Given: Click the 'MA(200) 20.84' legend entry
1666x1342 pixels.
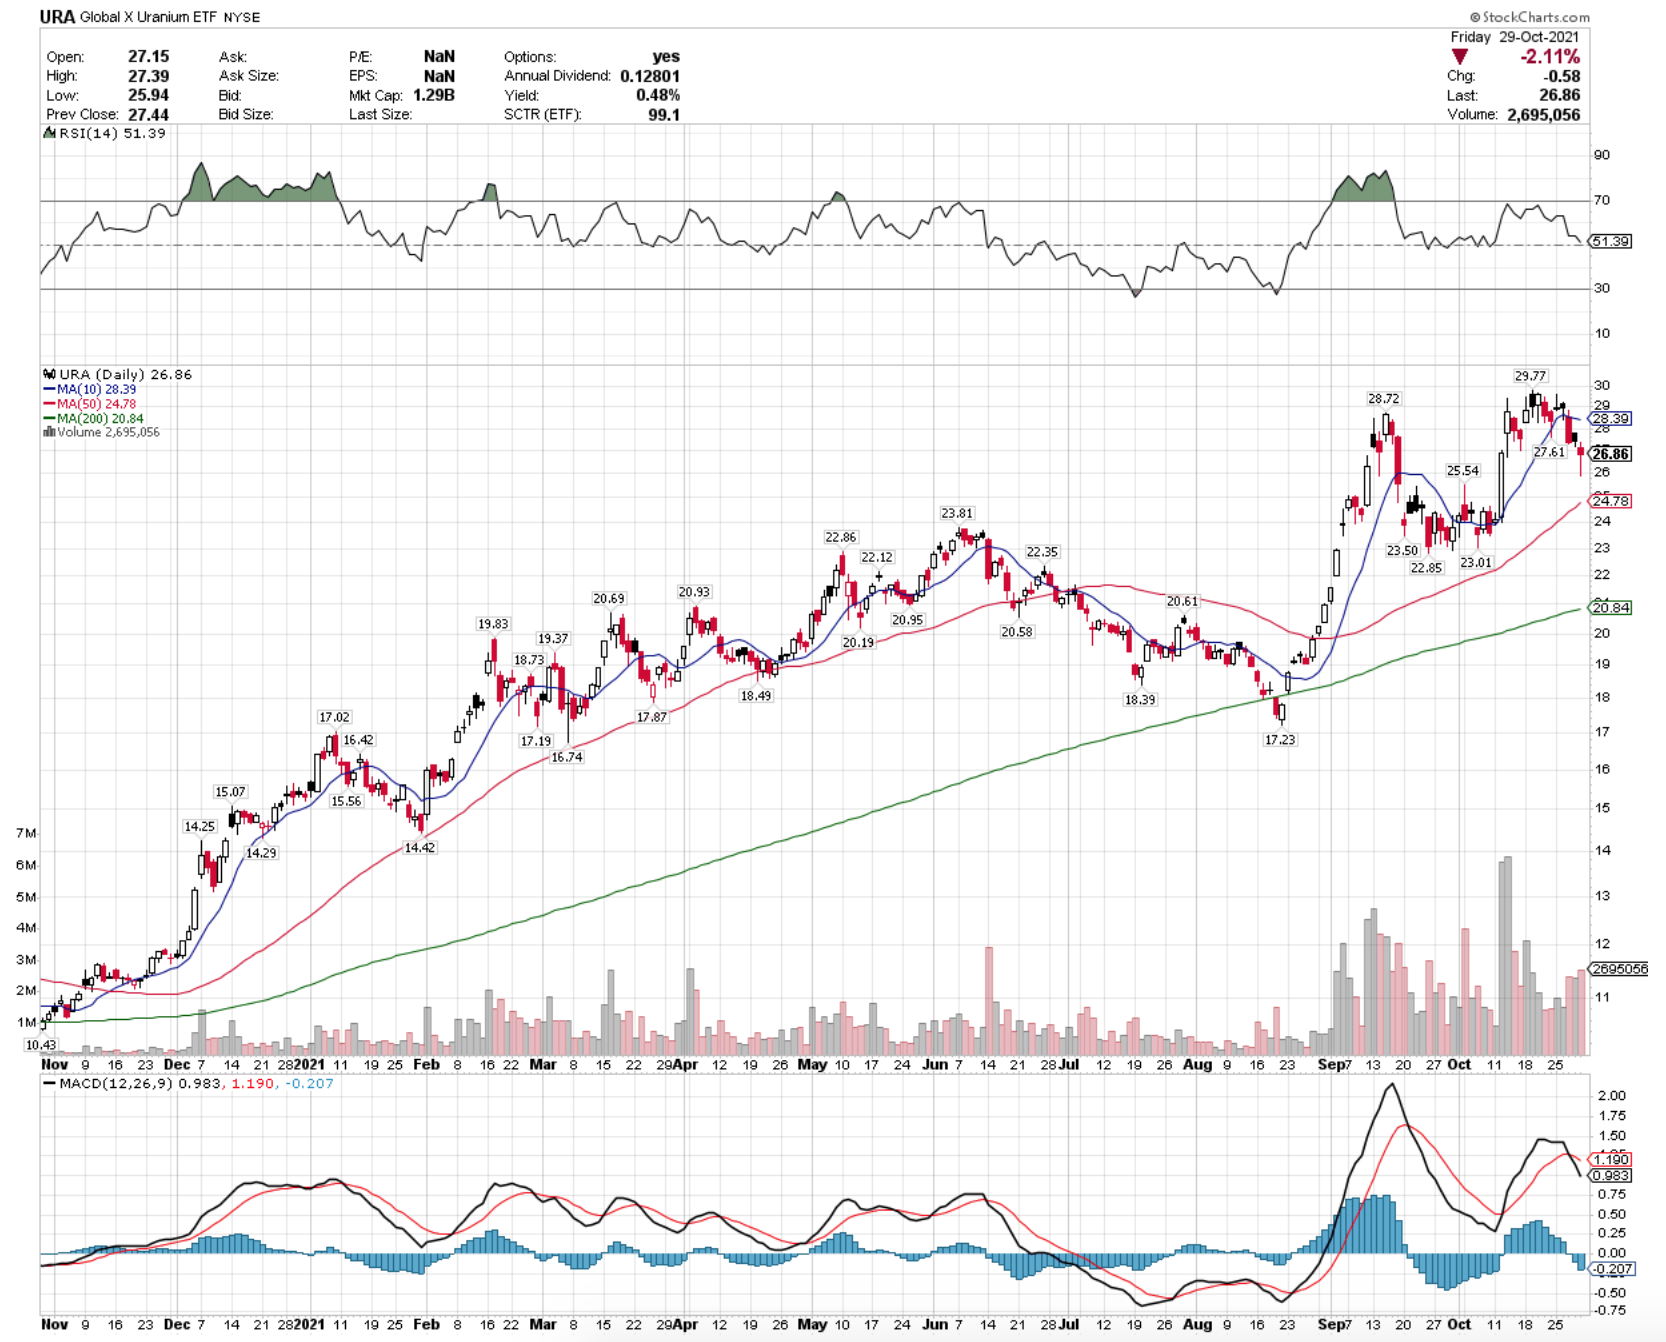Looking at the screenshot, I should [100, 419].
